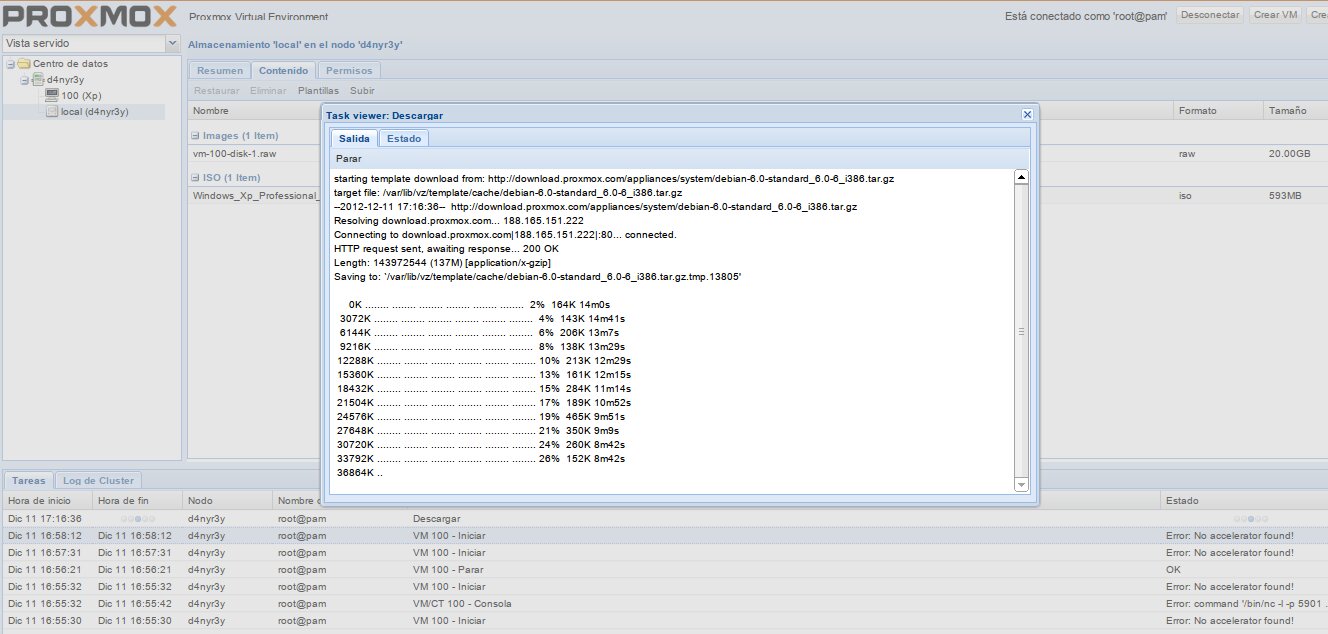Select the Salida tab in Task viewer
Image resolution: width=1328 pixels, height=634 pixels.
[x=354, y=138]
